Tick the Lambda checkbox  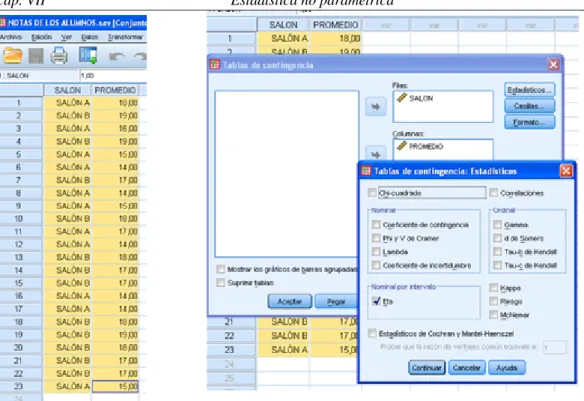pyautogui.click(x=376, y=252)
